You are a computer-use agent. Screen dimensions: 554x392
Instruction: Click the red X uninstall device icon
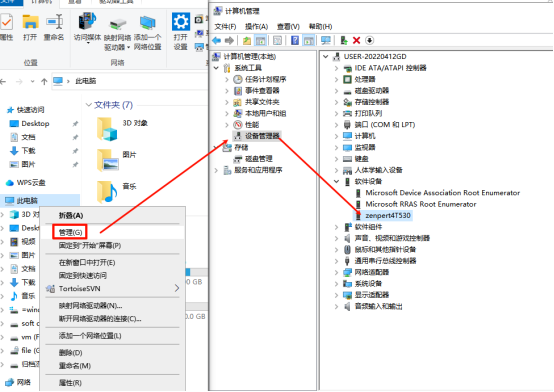tap(356, 40)
